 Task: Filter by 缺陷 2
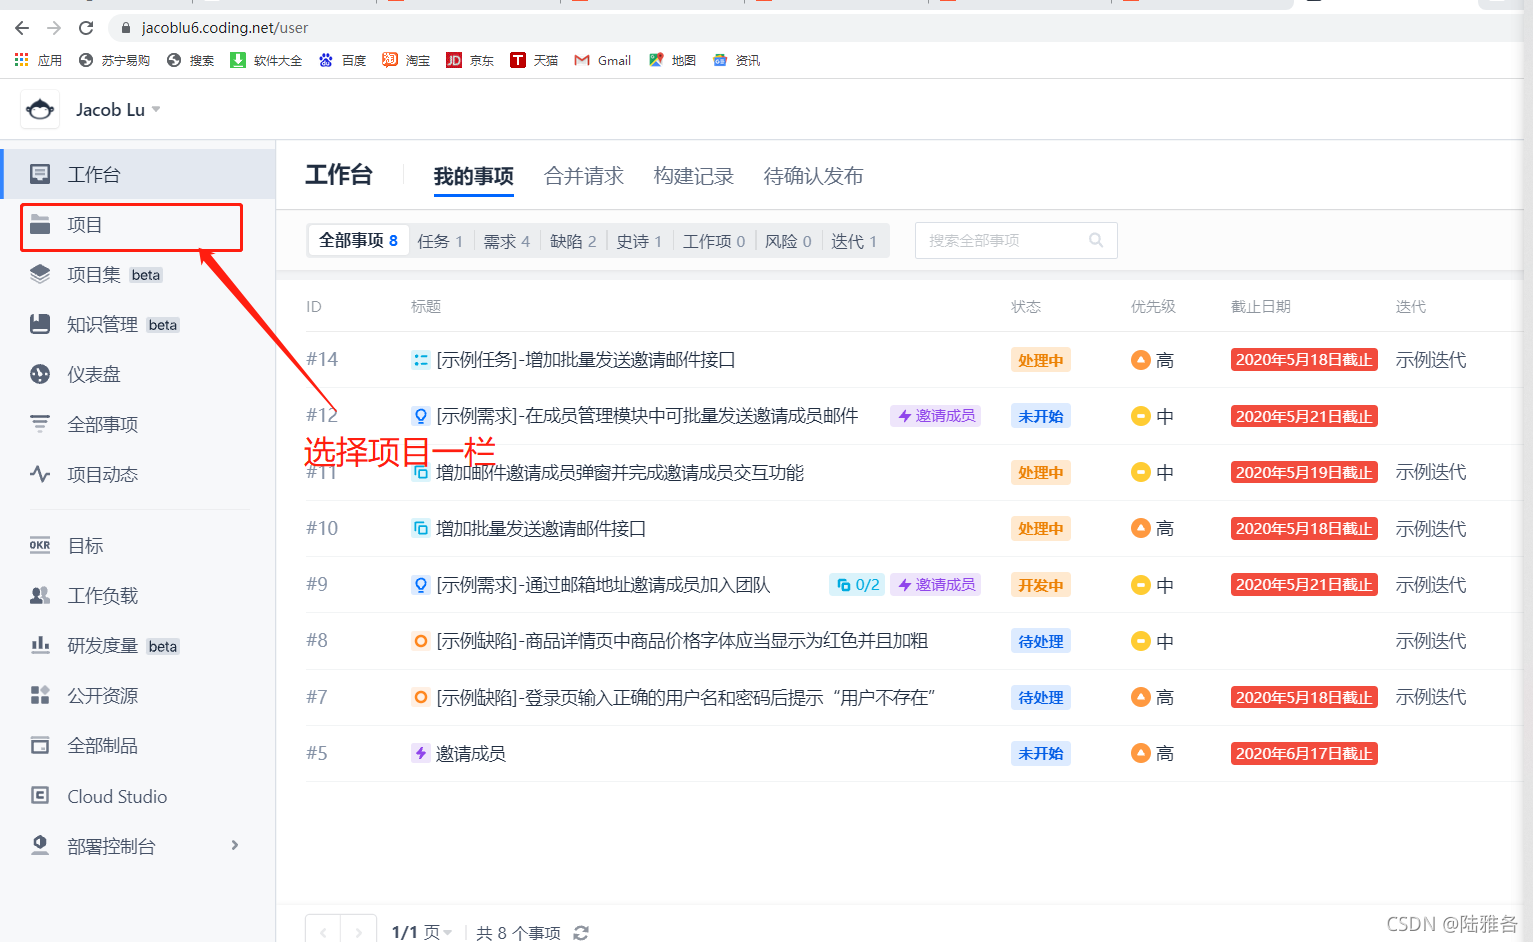click(573, 241)
